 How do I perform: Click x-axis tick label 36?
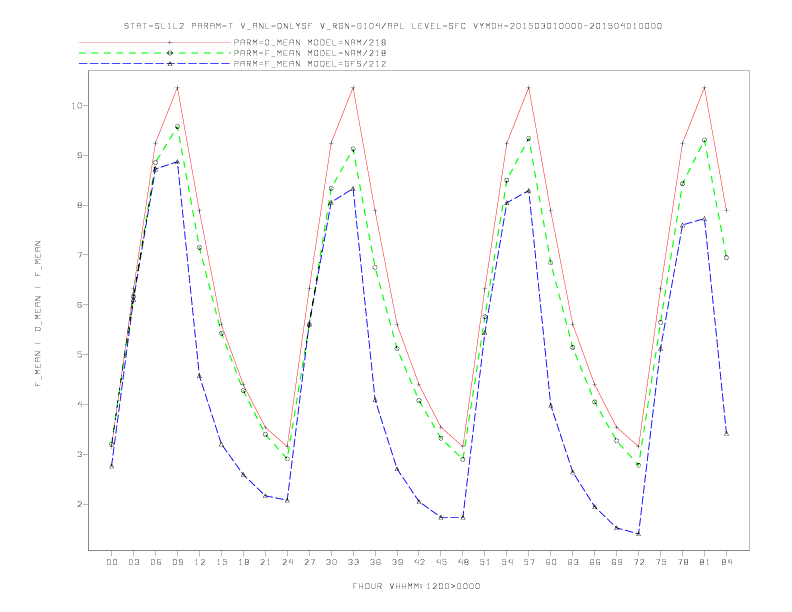pyautogui.click(x=375, y=562)
